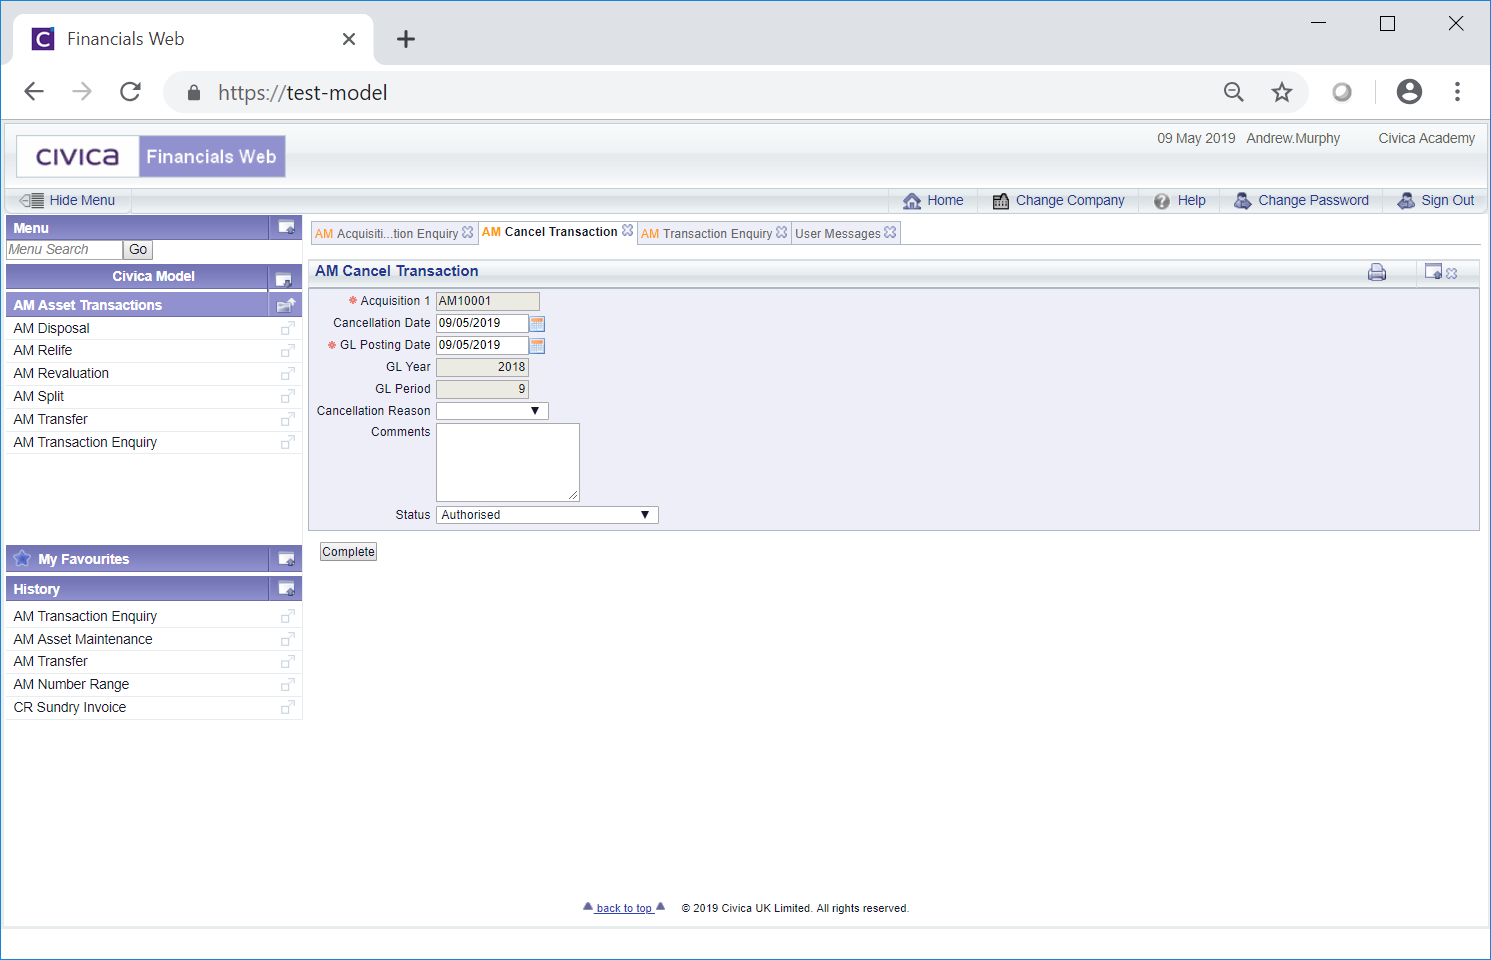
Task: Click the user name Andrew.Murphy
Action: pos(1293,139)
